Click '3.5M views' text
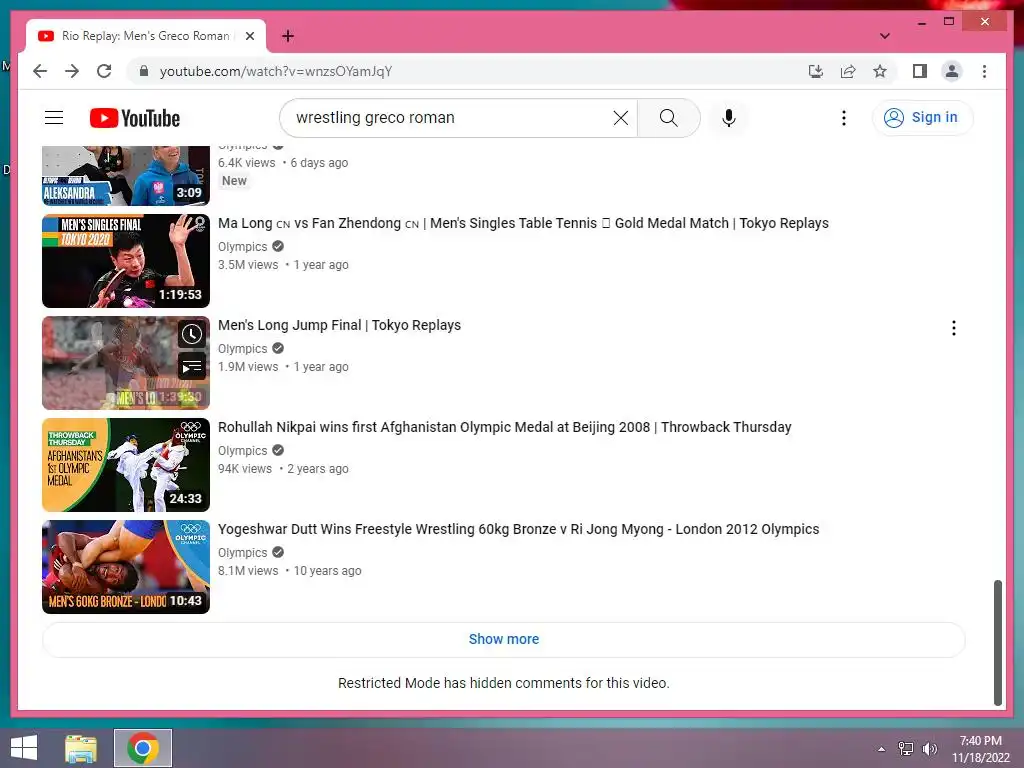1024x768 pixels. click(x=248, y=265)
